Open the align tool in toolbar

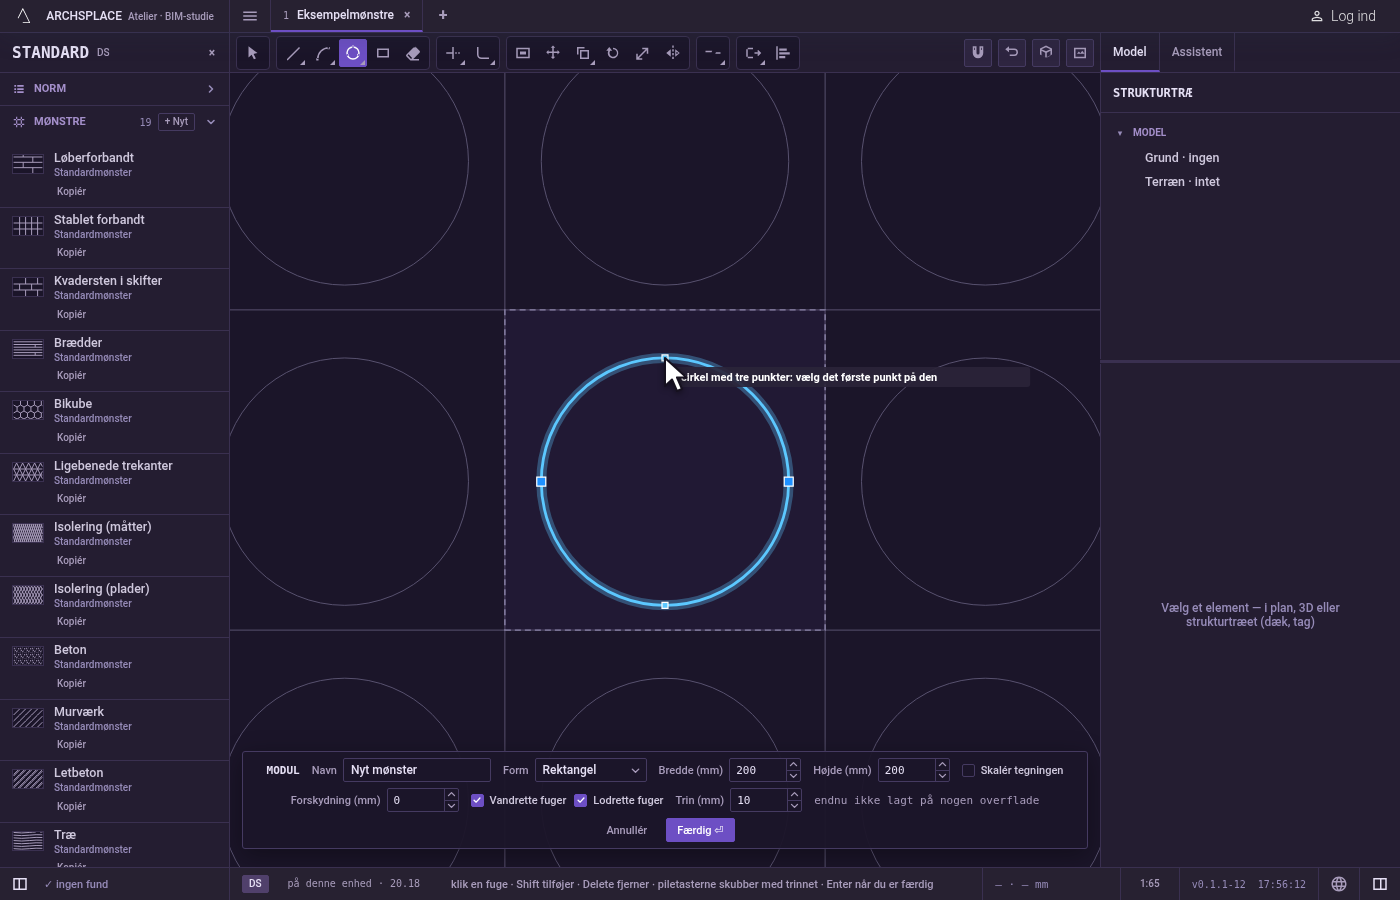click(783, 53)
